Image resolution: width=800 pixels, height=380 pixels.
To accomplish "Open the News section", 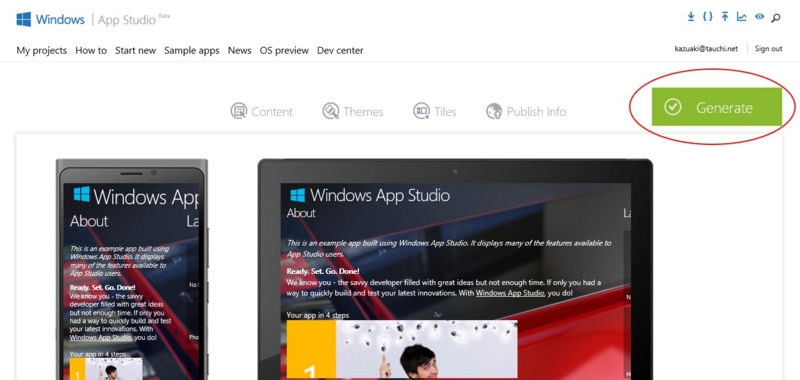I will (239, 50).
